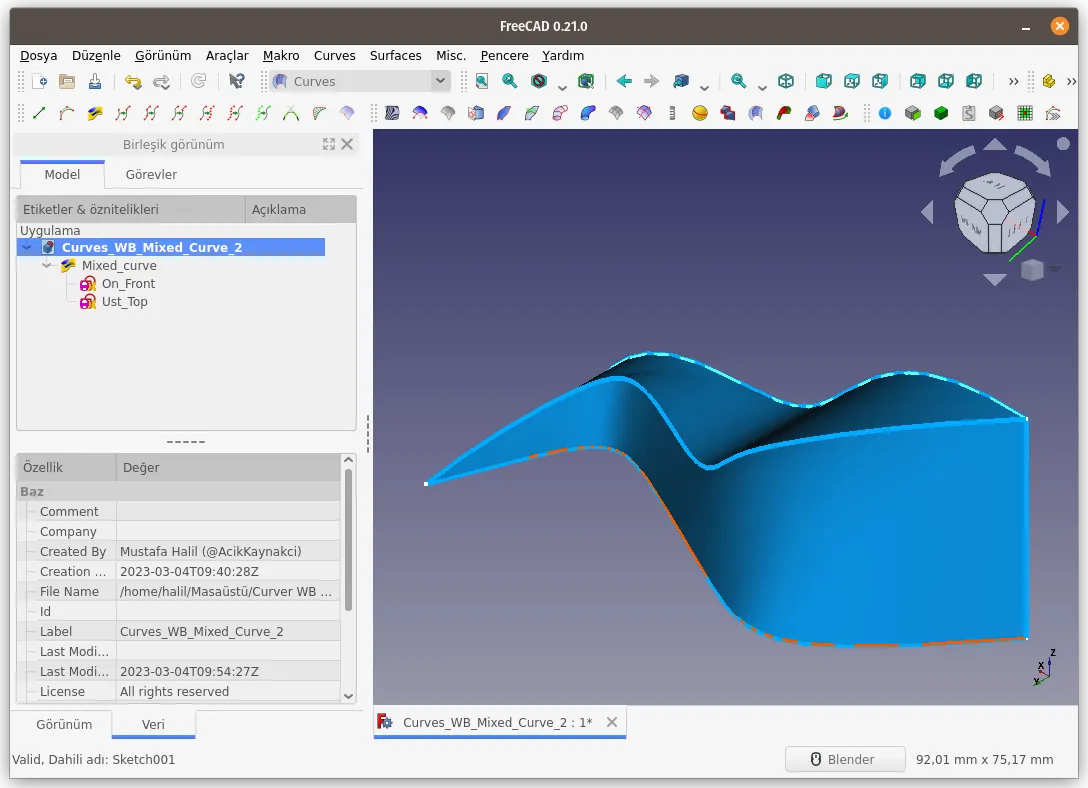This screenshot has width=1088, height=788.
Task: Open the Surfaces menu
Action: [x=395, y=55]
